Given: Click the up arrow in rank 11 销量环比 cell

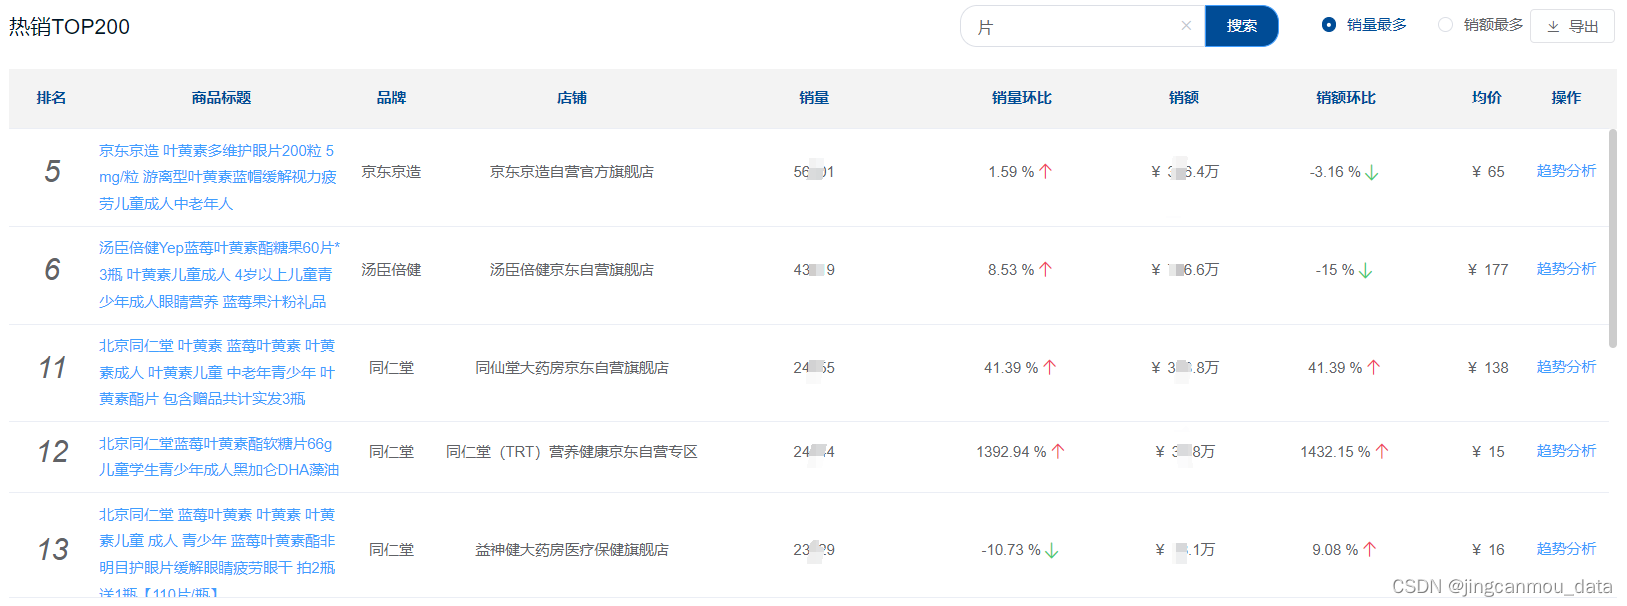Looking at the screenshot, I should point(1050,367).
